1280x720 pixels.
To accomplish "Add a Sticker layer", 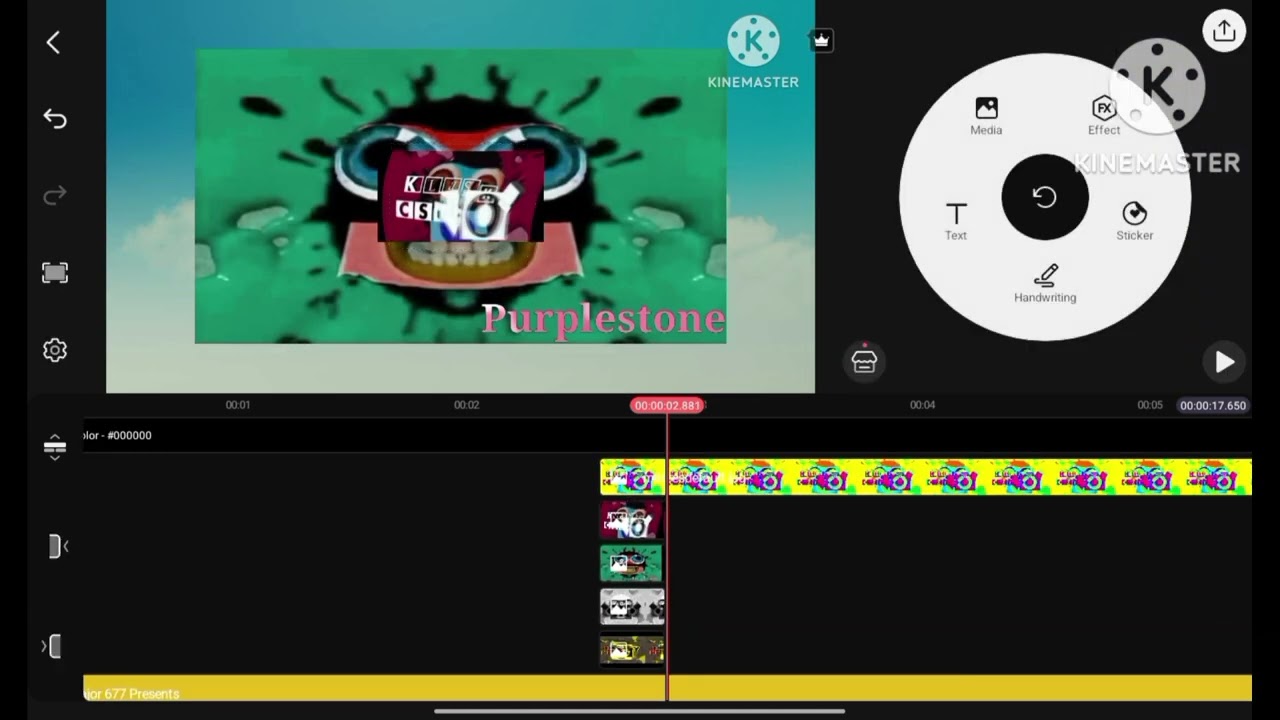I will 1134,221.
